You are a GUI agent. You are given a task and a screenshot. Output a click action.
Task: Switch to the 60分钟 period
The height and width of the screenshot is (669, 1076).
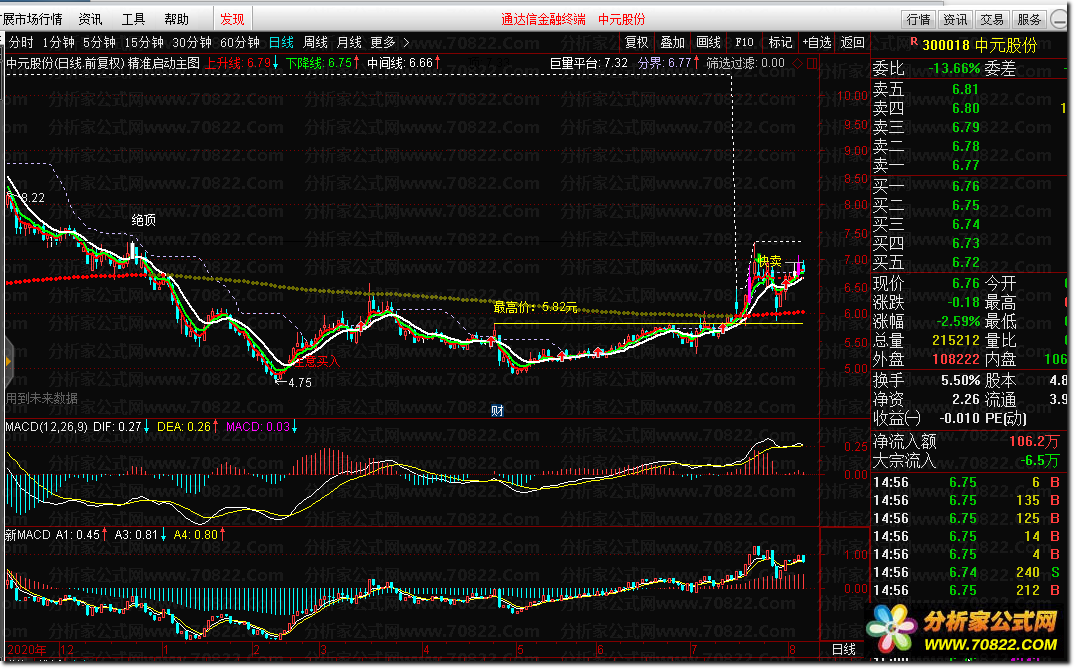pos(240,43)
